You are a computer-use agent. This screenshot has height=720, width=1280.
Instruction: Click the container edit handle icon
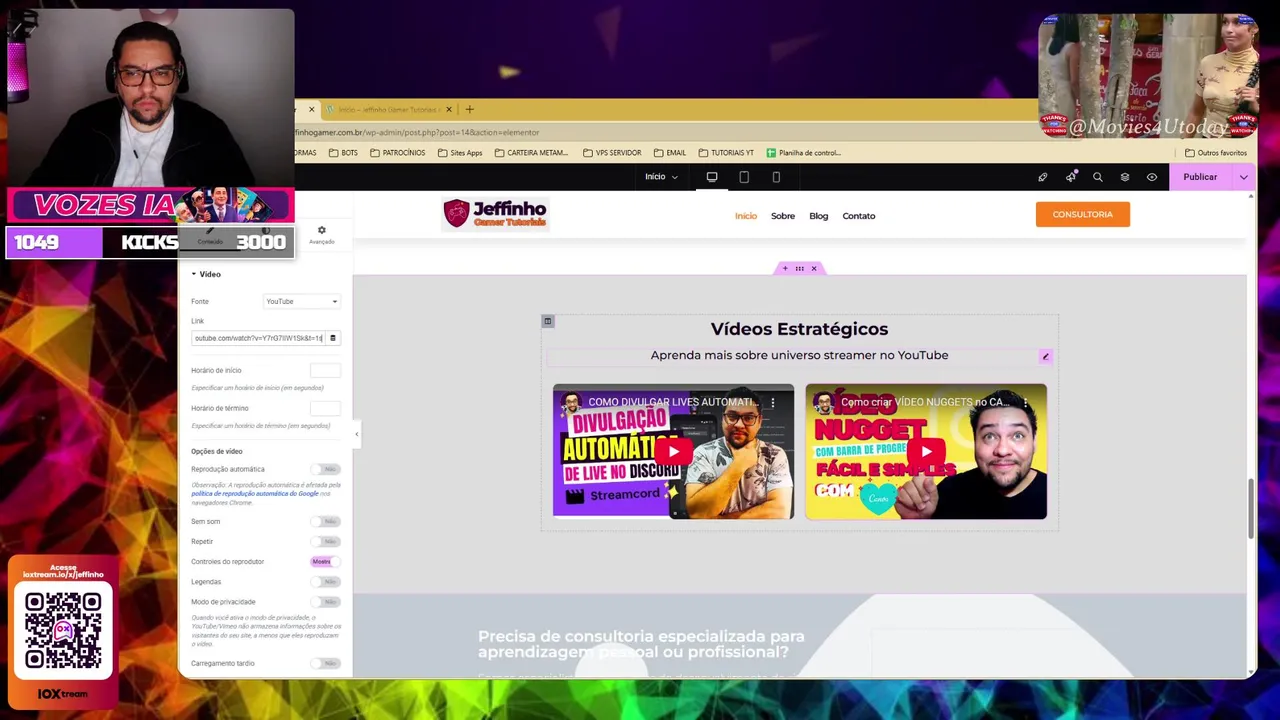tap(548, 321)
